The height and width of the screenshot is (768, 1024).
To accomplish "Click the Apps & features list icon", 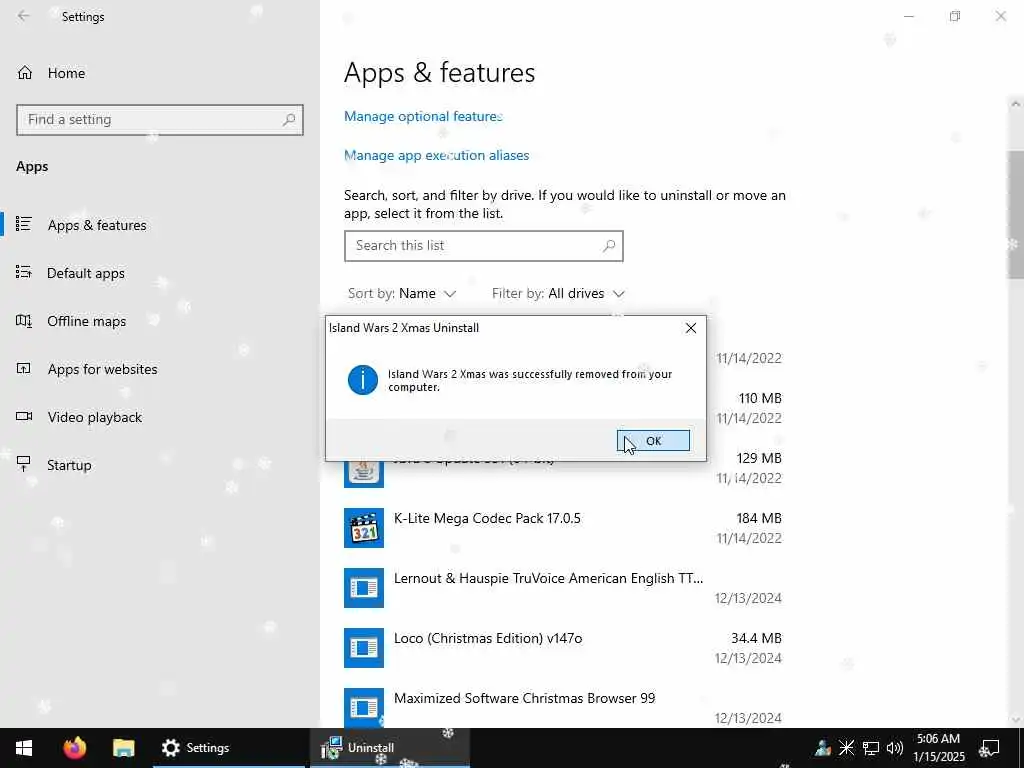I will (x=24, y=224).
